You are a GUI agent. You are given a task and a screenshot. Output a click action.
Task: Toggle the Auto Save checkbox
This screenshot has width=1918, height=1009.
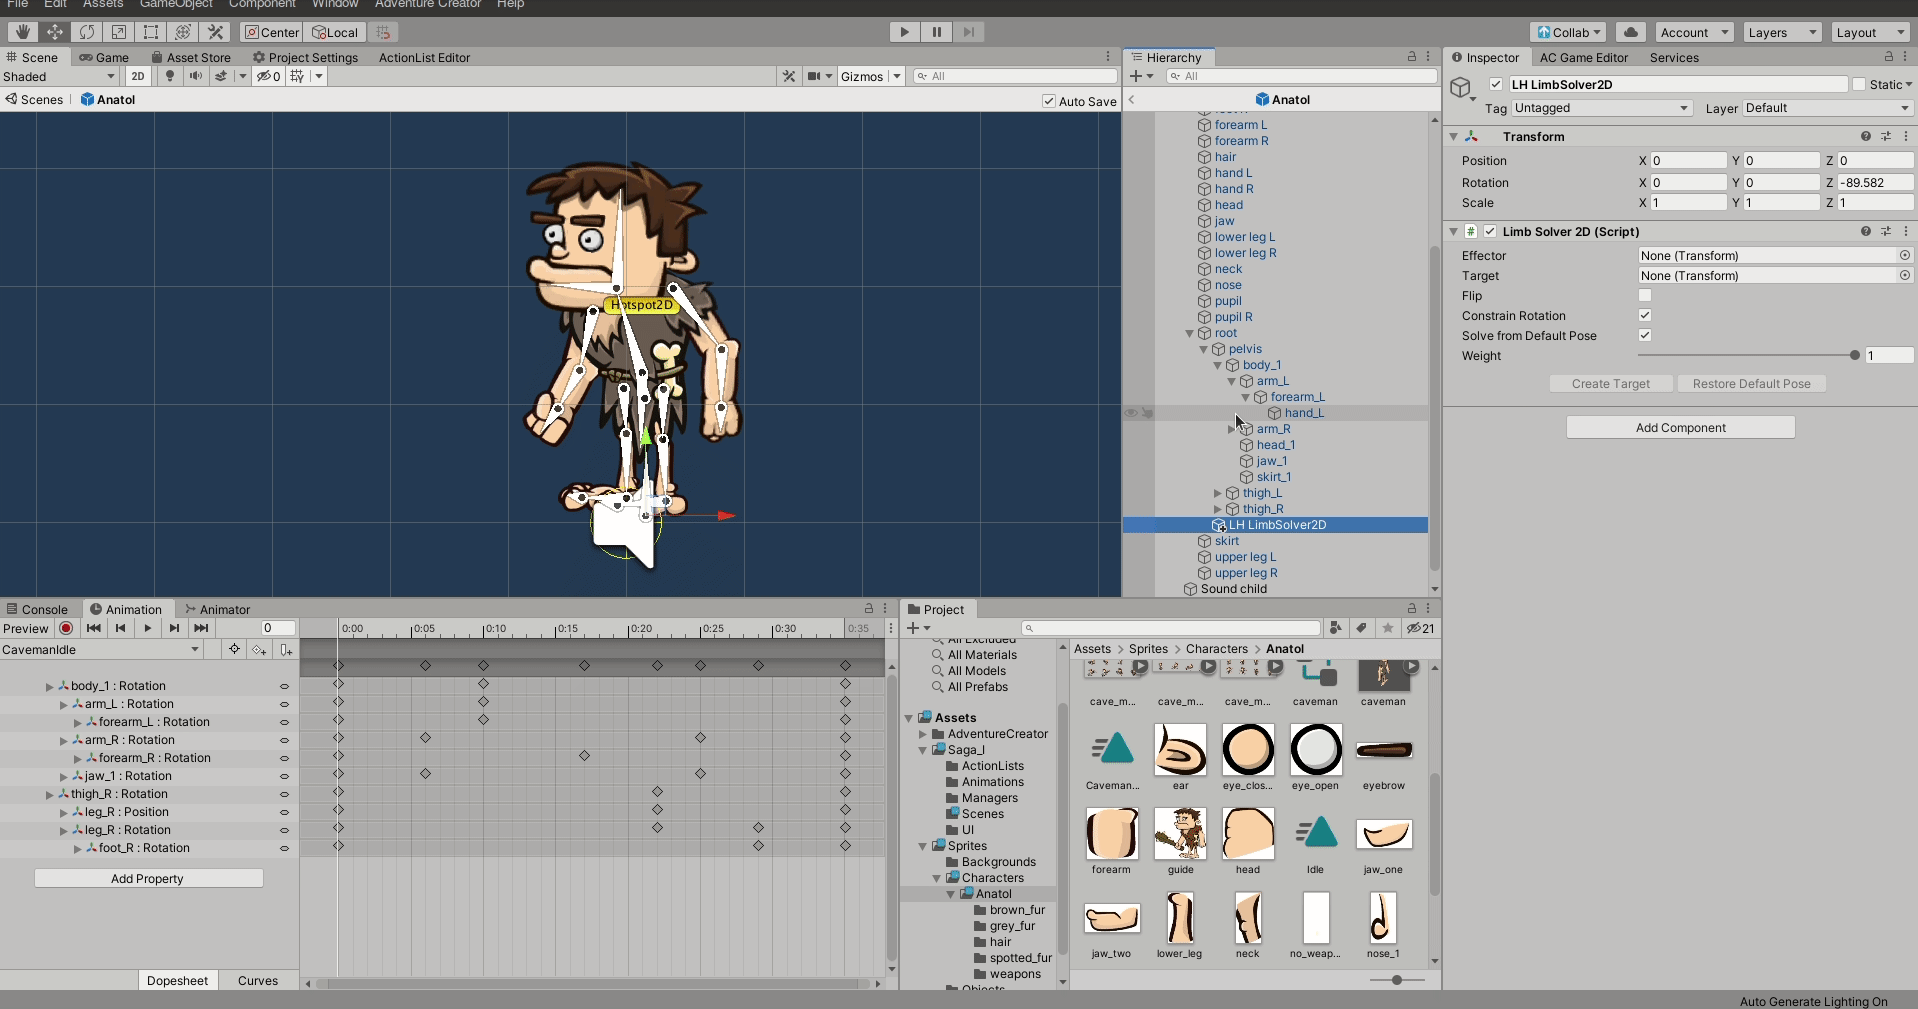pos(1049,101)
